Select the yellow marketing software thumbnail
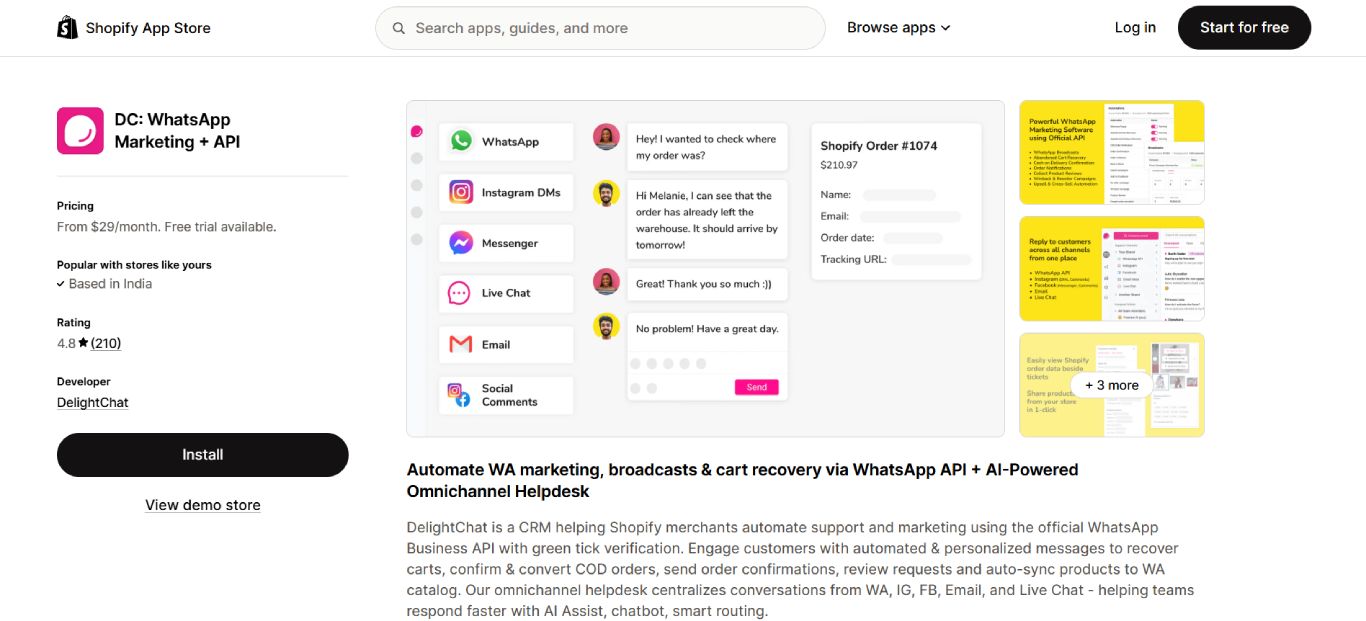Viewport: 1366px width, 621px height. pos(1111,152)
